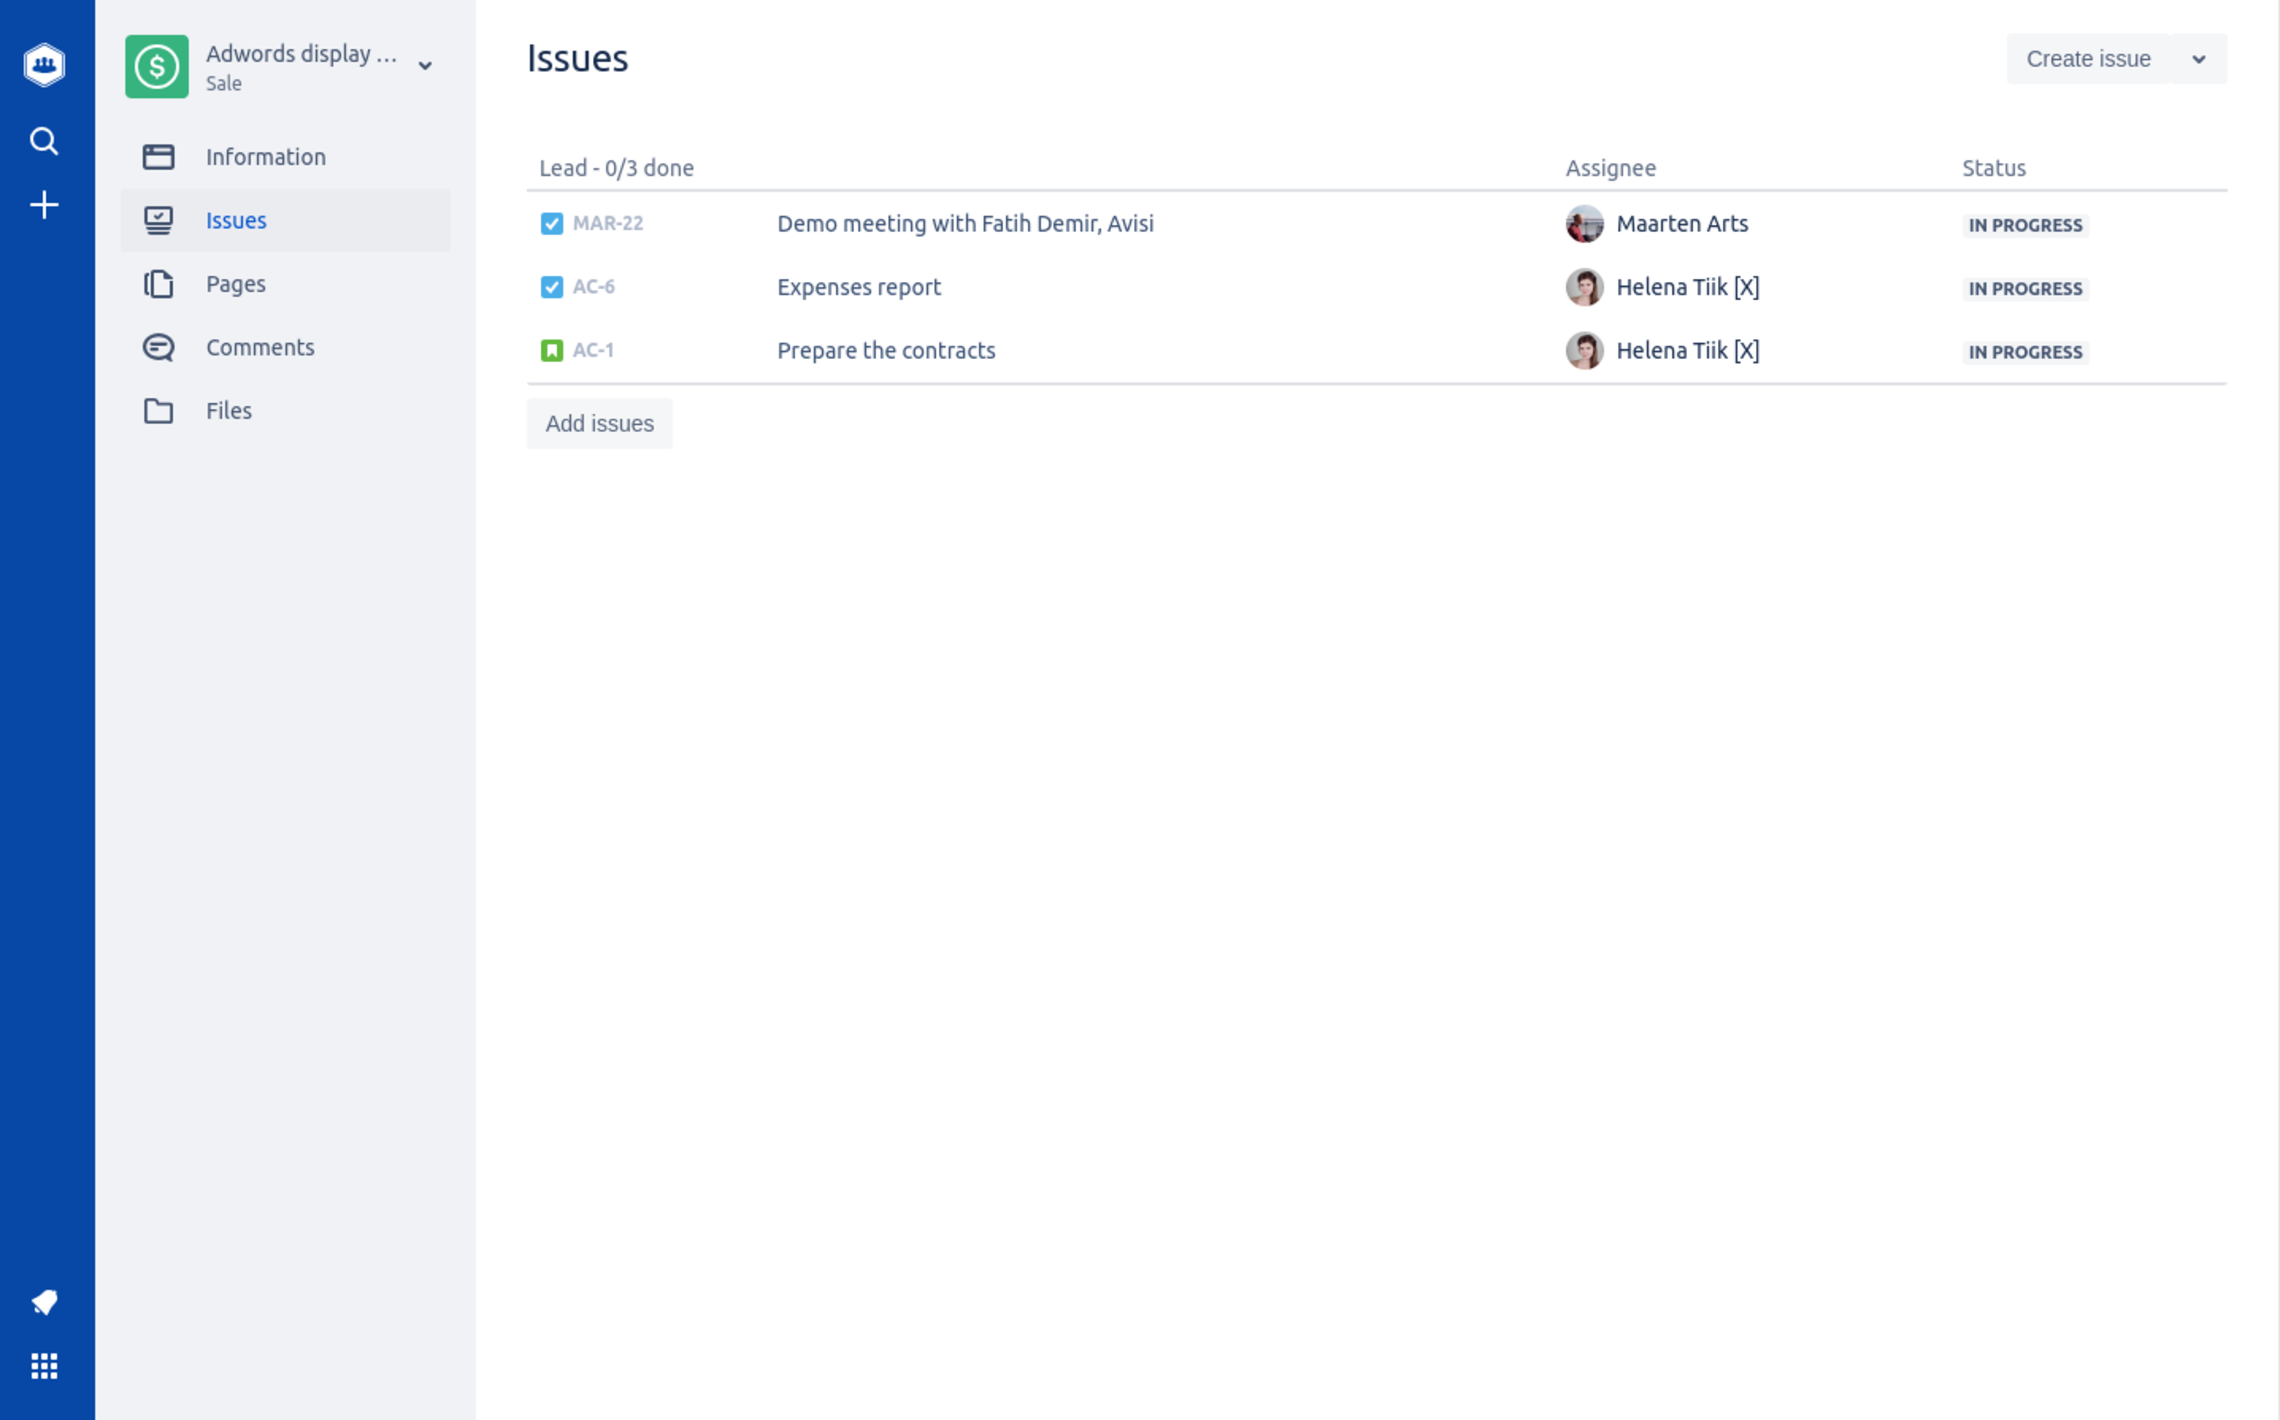
Task: Select the Issues menu item
Action: click(x=286, y=220)
